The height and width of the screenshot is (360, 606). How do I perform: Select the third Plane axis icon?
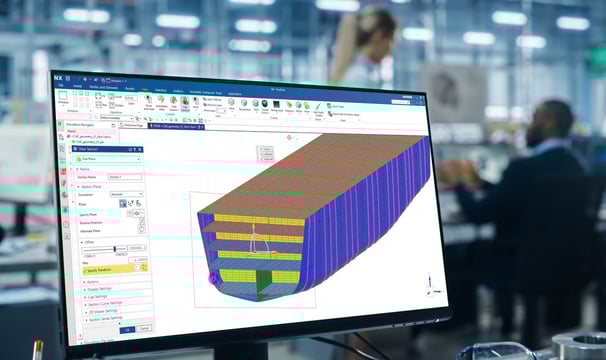[138, 203]
